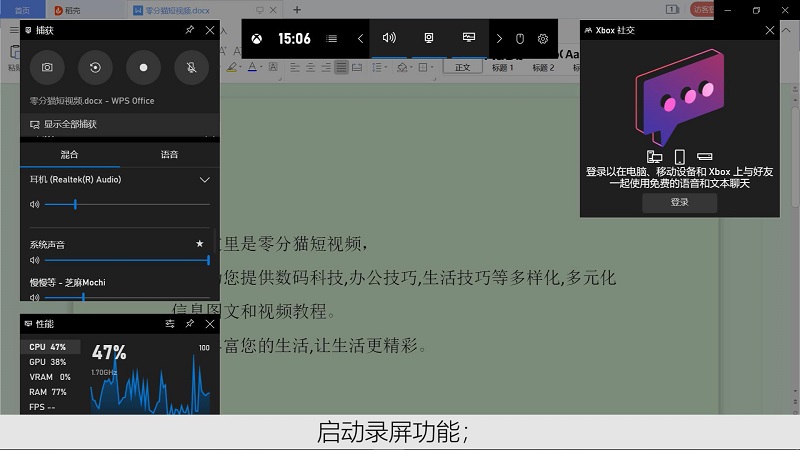Viewport: 800px width, 450px height.
Task: Select the FPS metric
Action: coord(50,407)
